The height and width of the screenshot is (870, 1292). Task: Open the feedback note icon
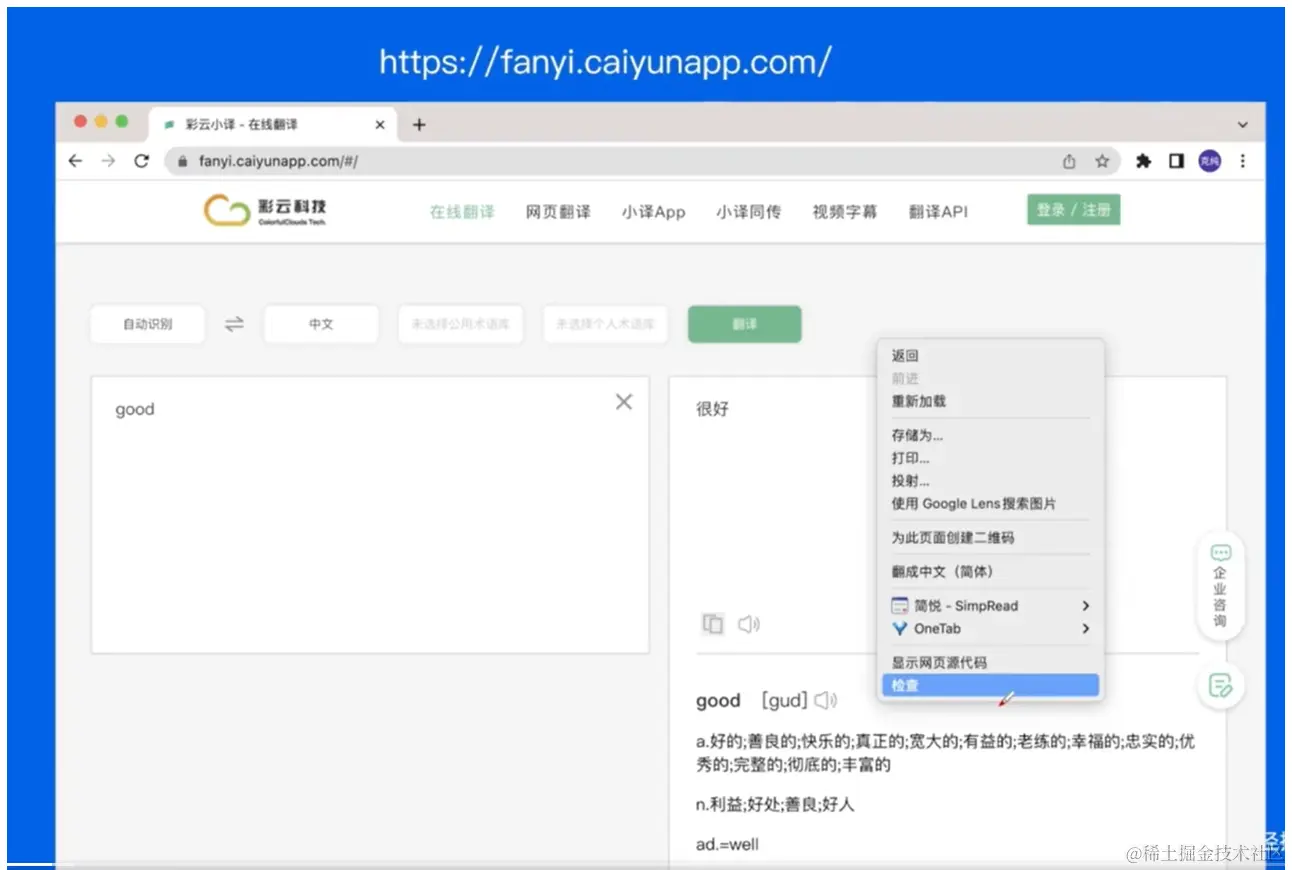(1220, 685)
